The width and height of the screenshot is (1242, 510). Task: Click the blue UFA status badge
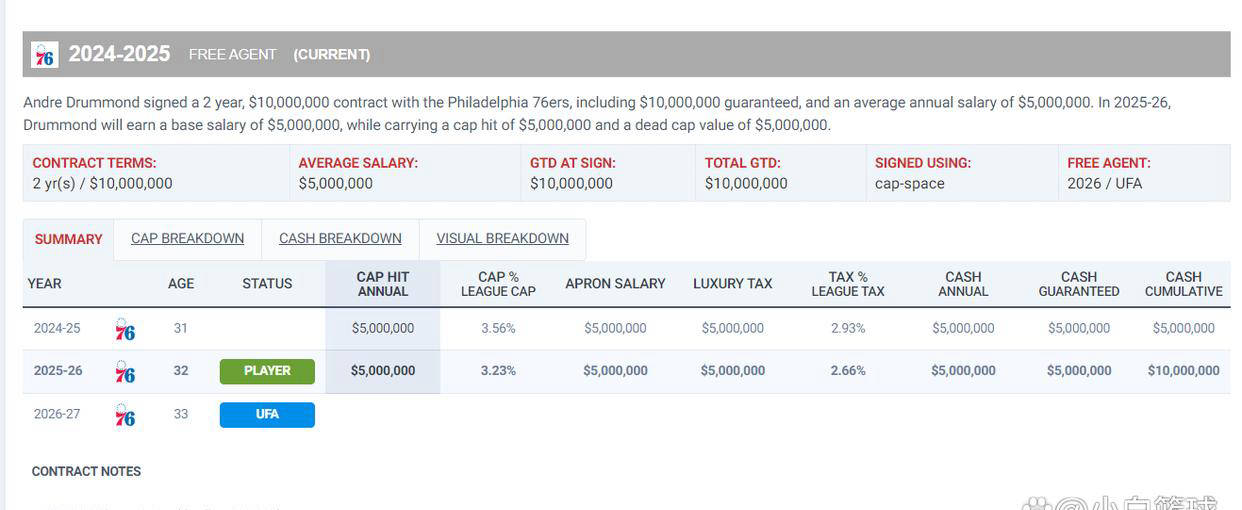267,414
